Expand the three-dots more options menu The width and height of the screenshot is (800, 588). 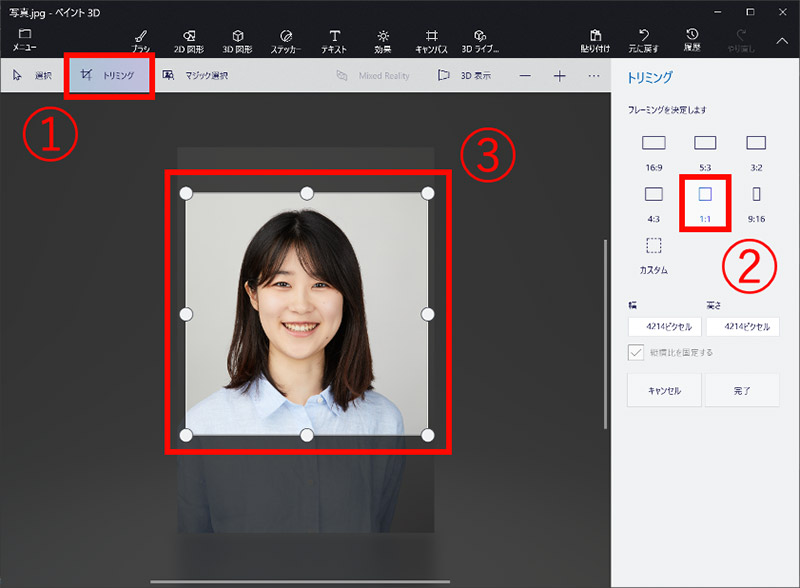594,76
